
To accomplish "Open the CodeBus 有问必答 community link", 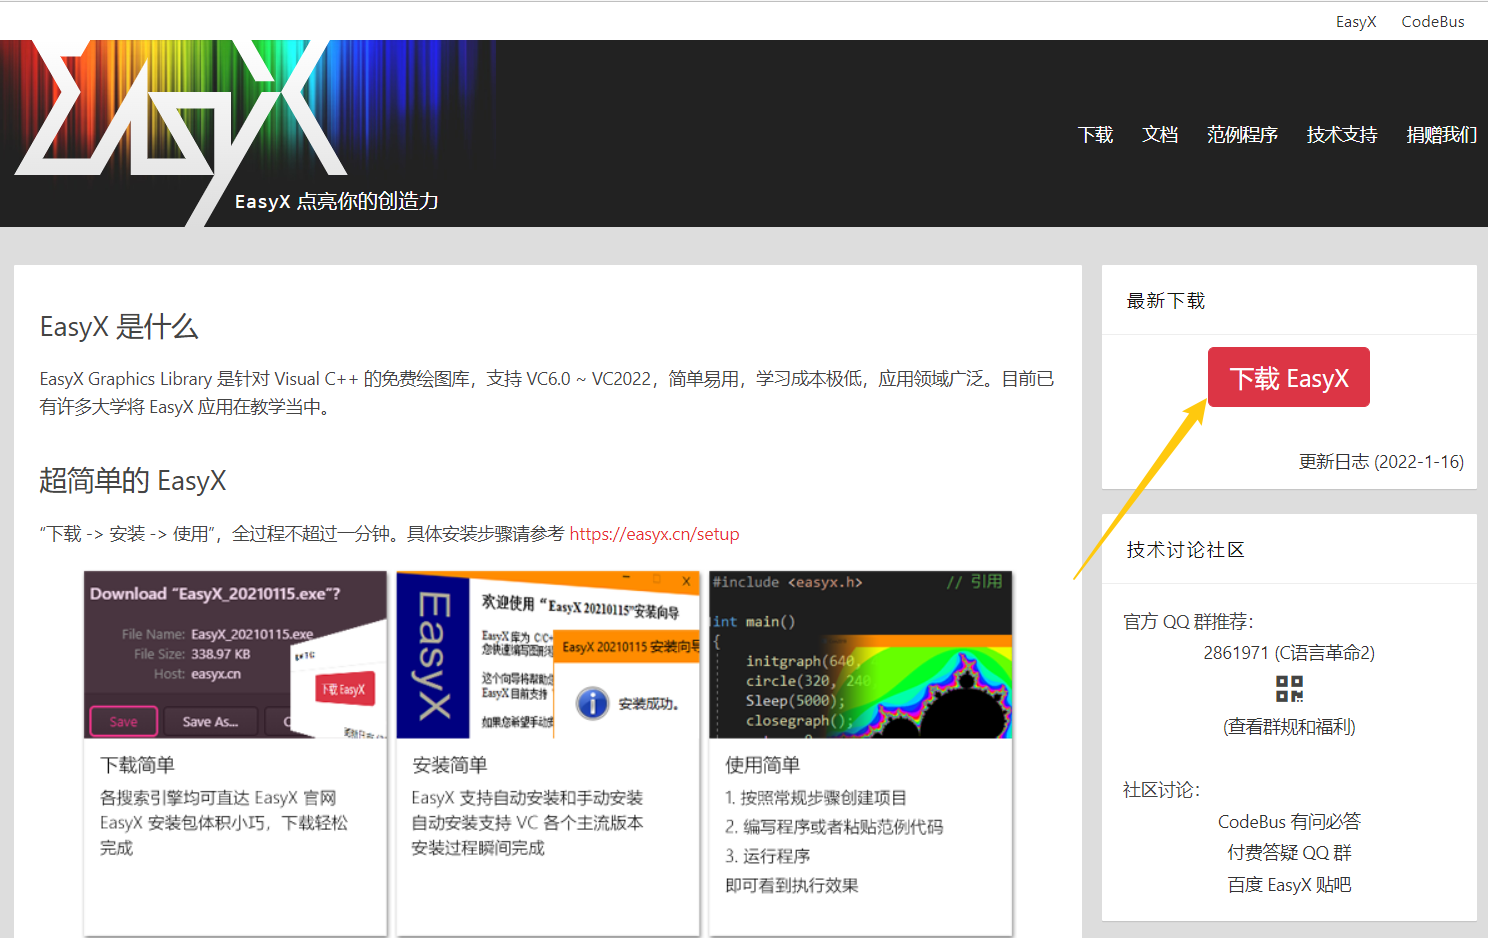I will pyautogui.click(x=1289, y=821).
